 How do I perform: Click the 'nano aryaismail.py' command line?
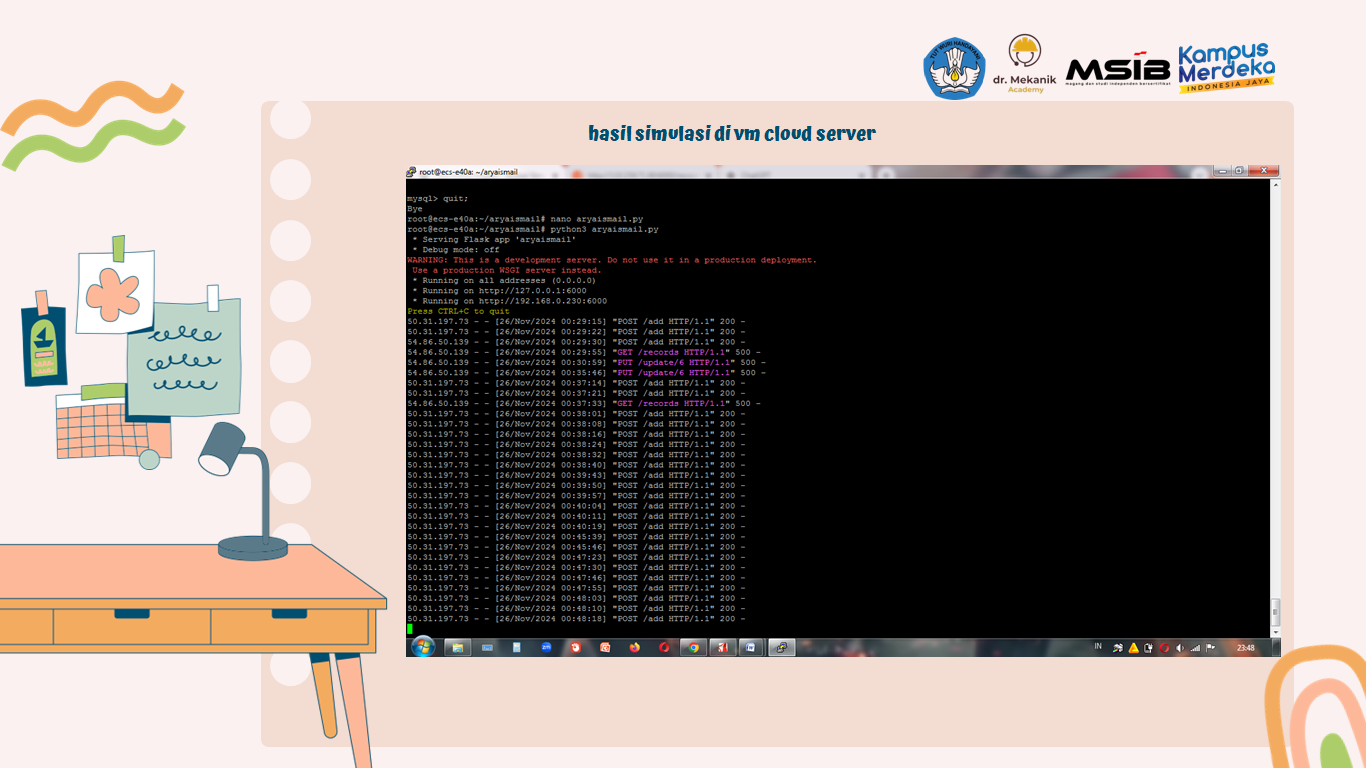click(x=525, y=219)
